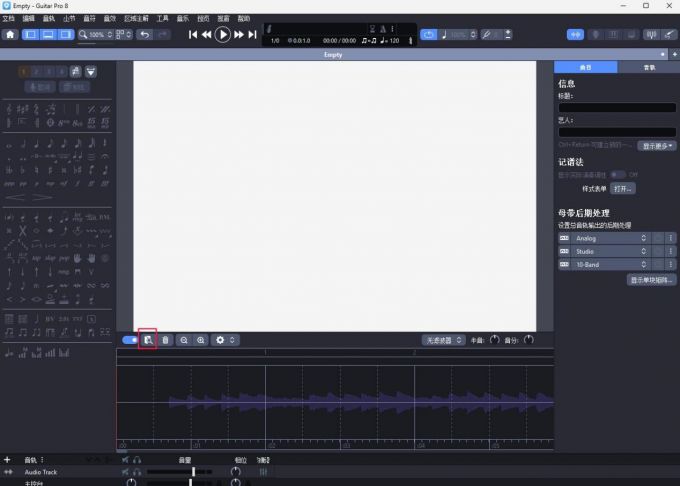Toggle the loop playback icon

tap(429, 34)
